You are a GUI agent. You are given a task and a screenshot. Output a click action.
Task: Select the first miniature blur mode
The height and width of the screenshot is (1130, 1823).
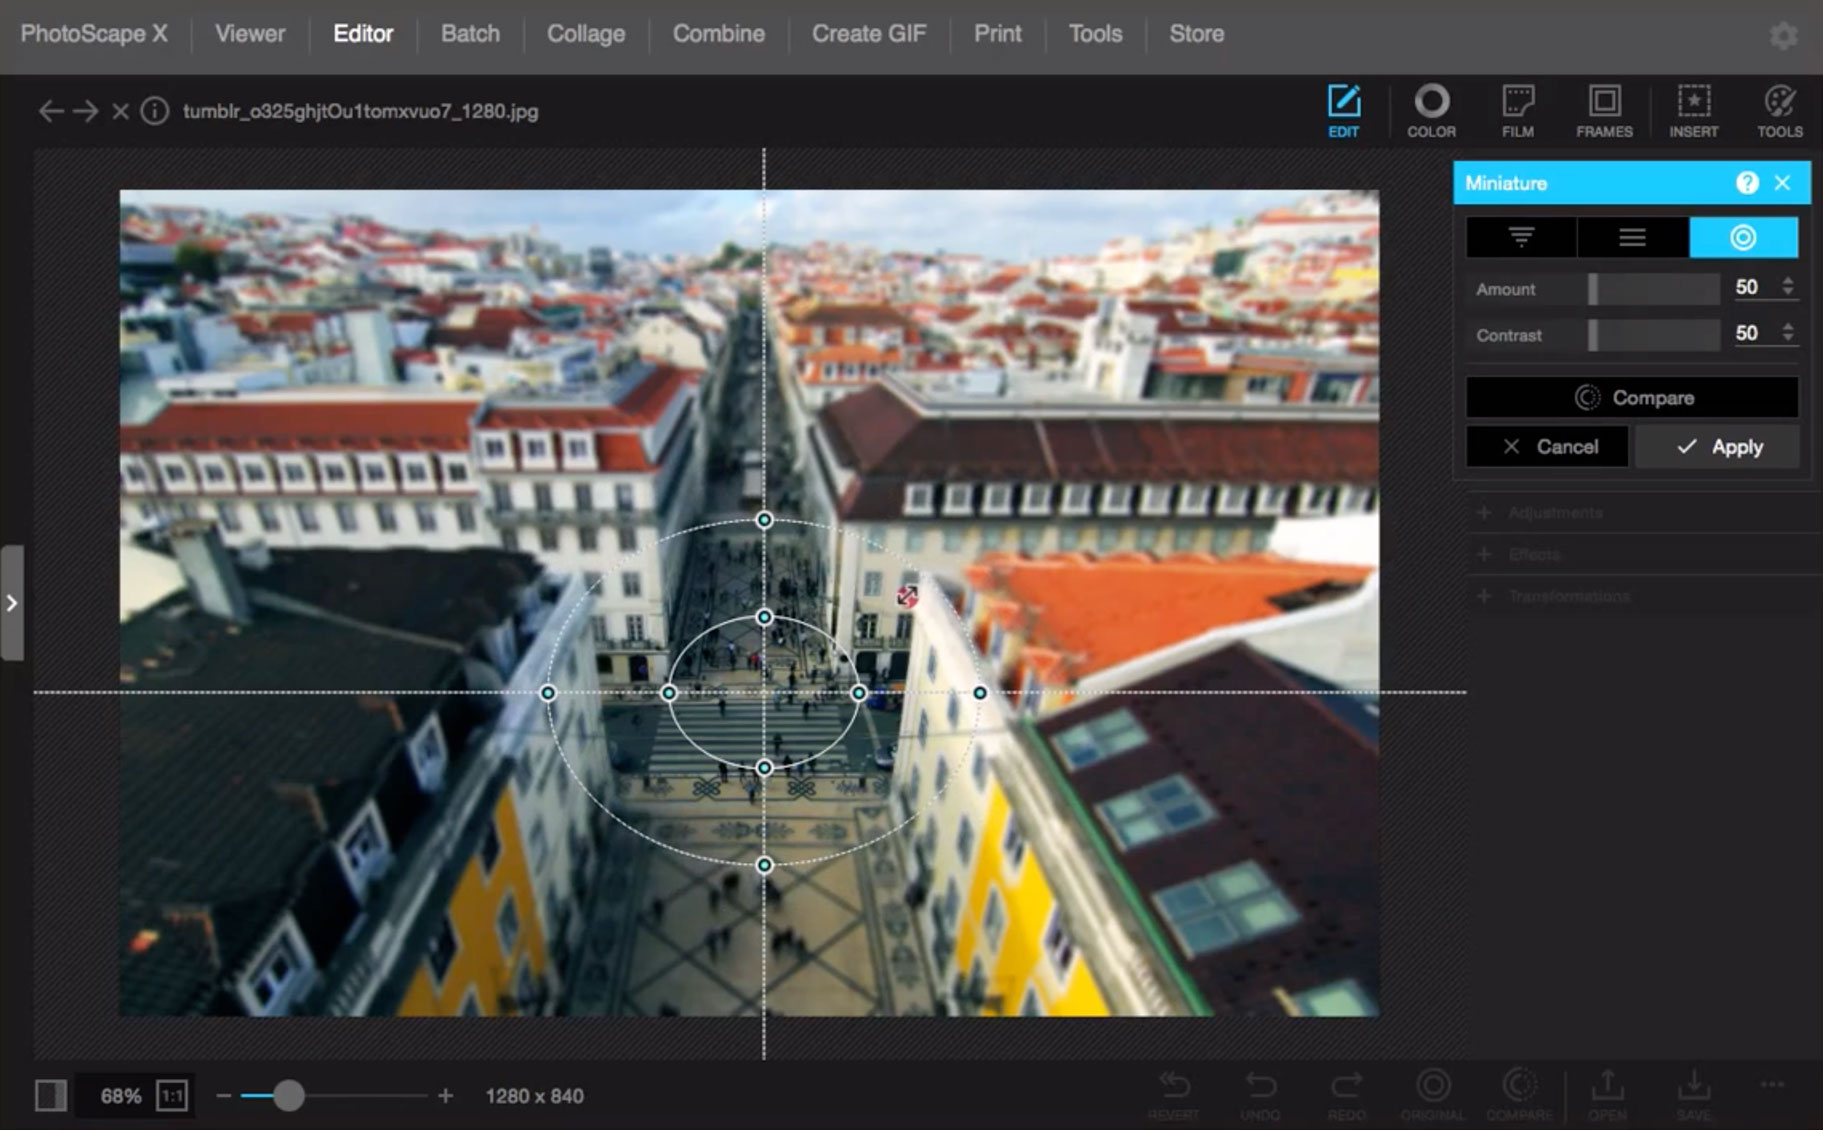(x=1521, y=238)
